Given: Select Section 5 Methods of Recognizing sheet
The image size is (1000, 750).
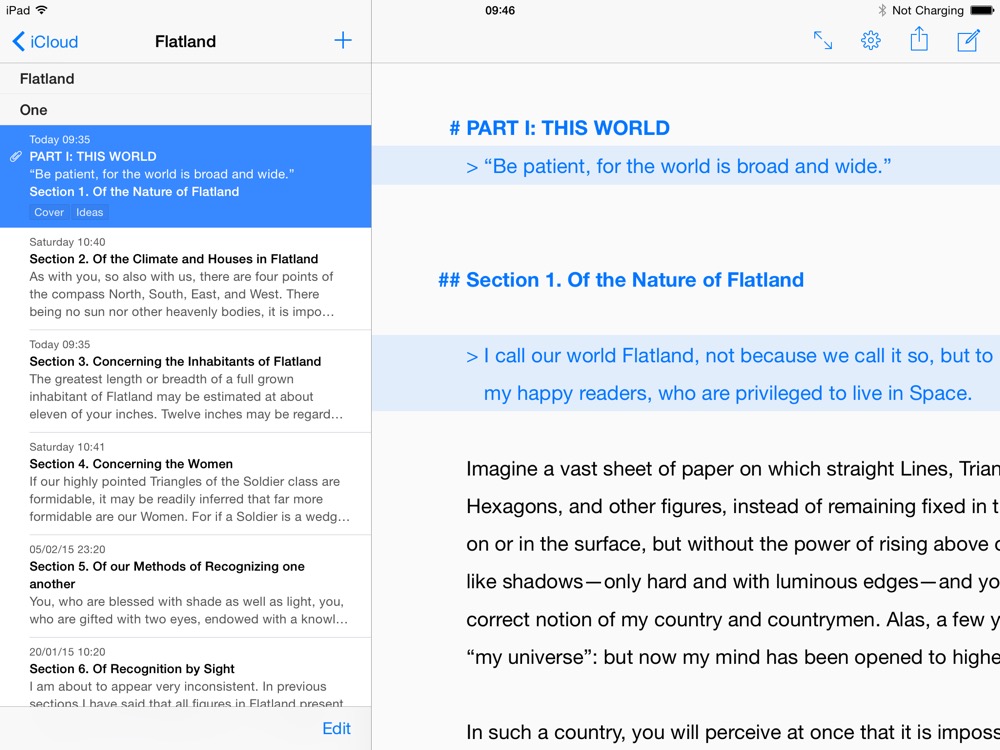Looking at the screenshot, I should click(185, 585).
